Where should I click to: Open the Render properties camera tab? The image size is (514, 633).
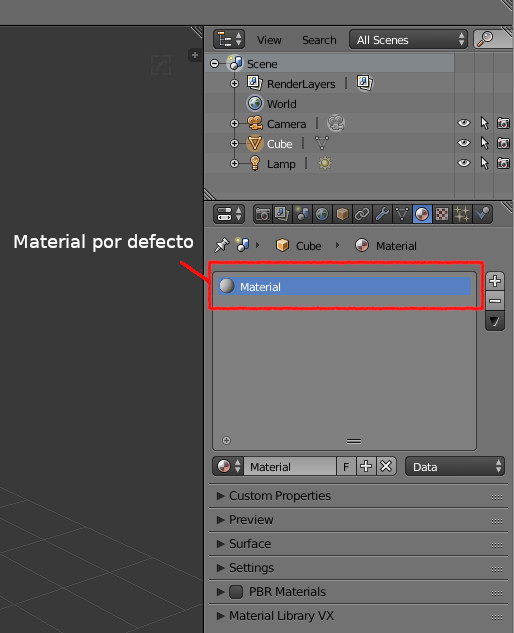[x=262, y=214]
